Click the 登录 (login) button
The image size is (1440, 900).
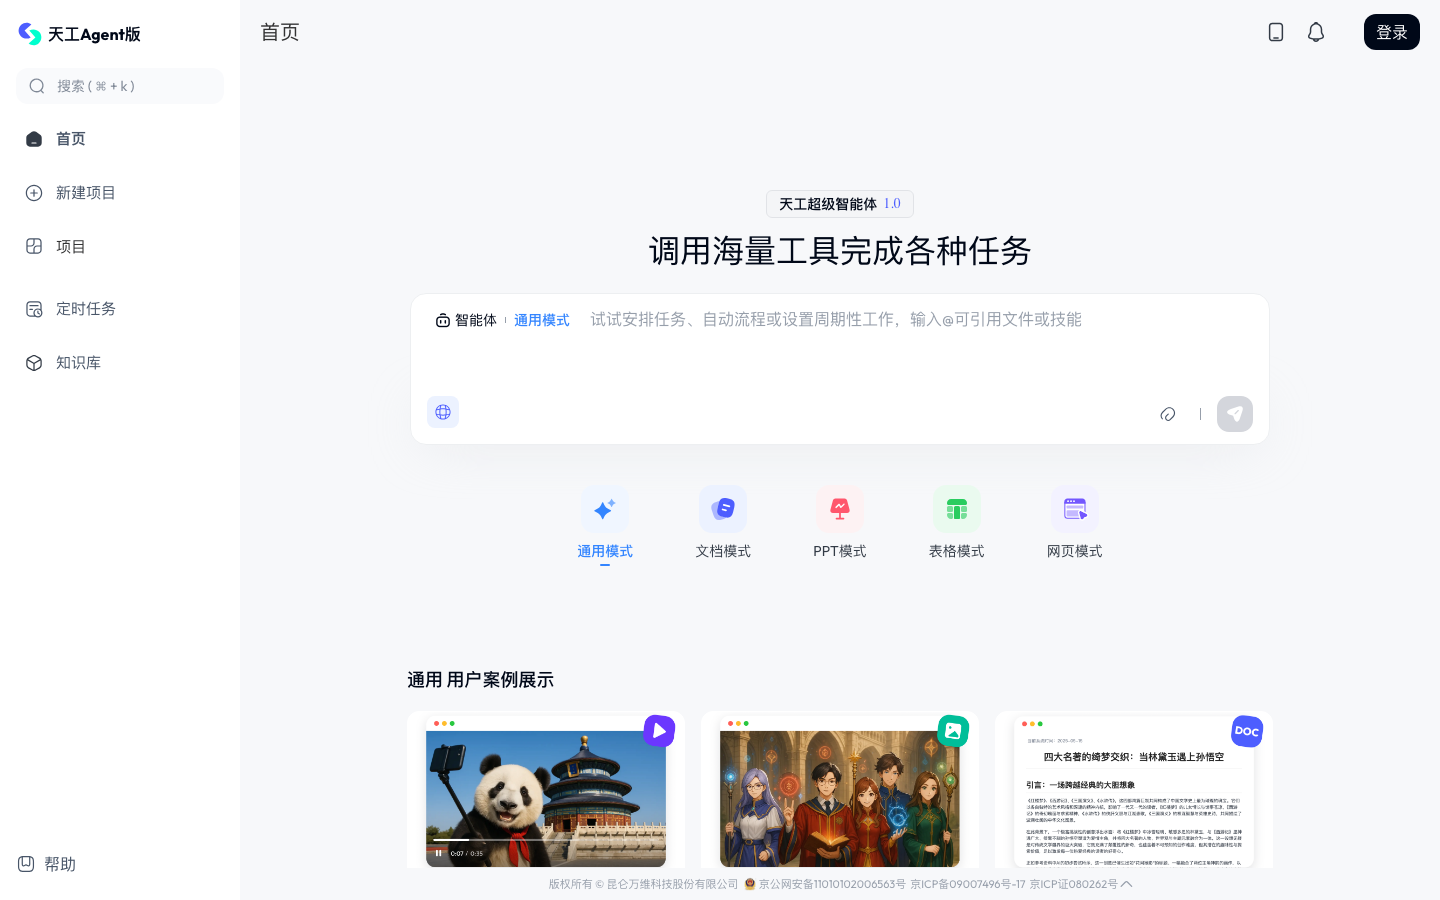point(1391,31)
